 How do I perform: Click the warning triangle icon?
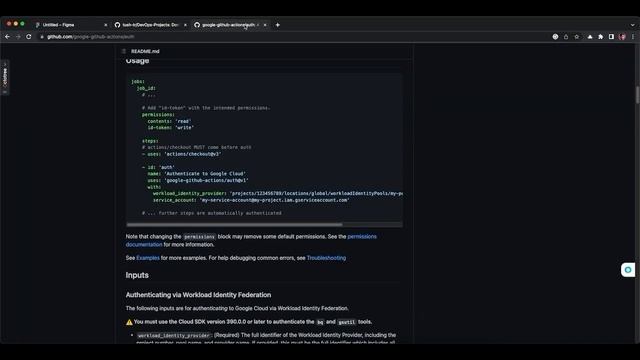[129, 322]
